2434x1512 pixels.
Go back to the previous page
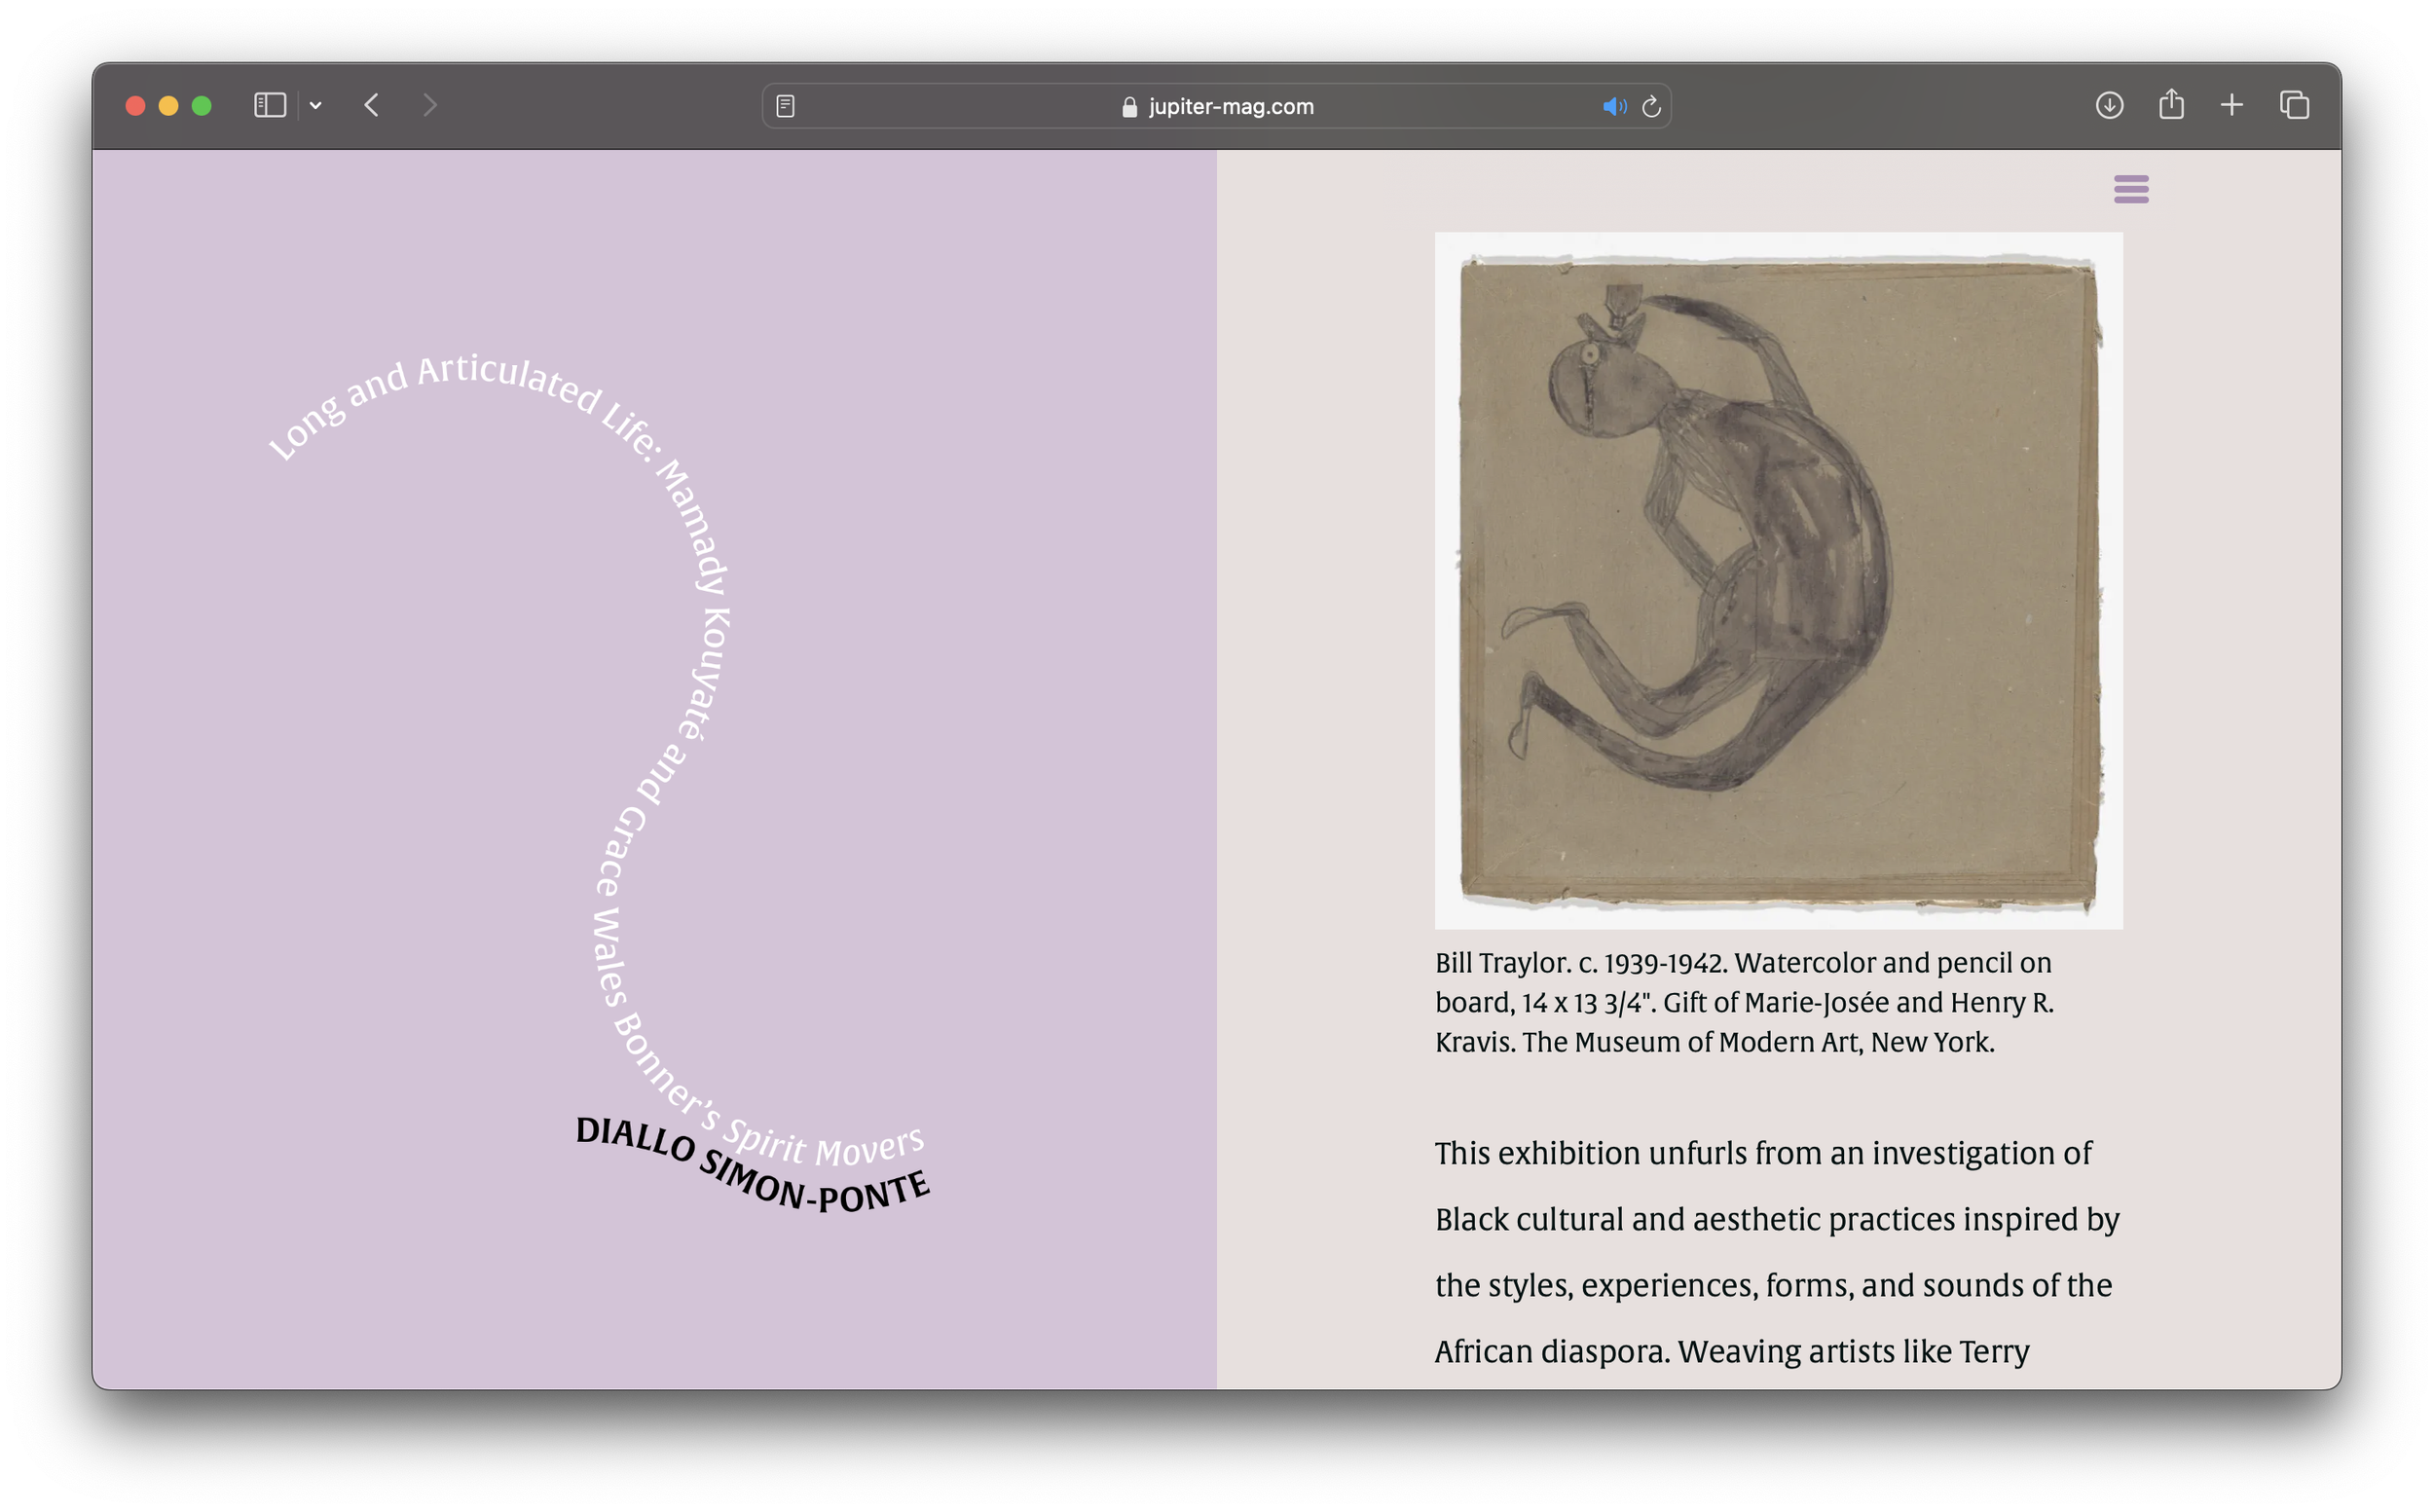[372, 105]
